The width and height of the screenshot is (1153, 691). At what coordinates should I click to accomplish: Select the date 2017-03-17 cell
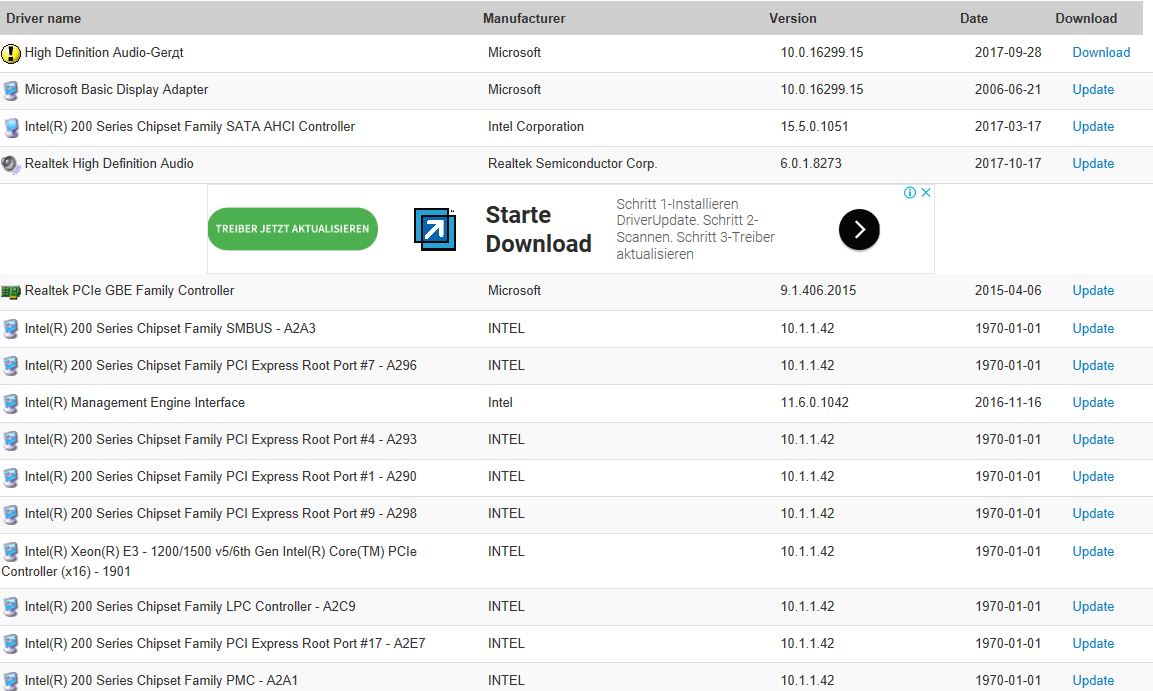point(1008,126)
